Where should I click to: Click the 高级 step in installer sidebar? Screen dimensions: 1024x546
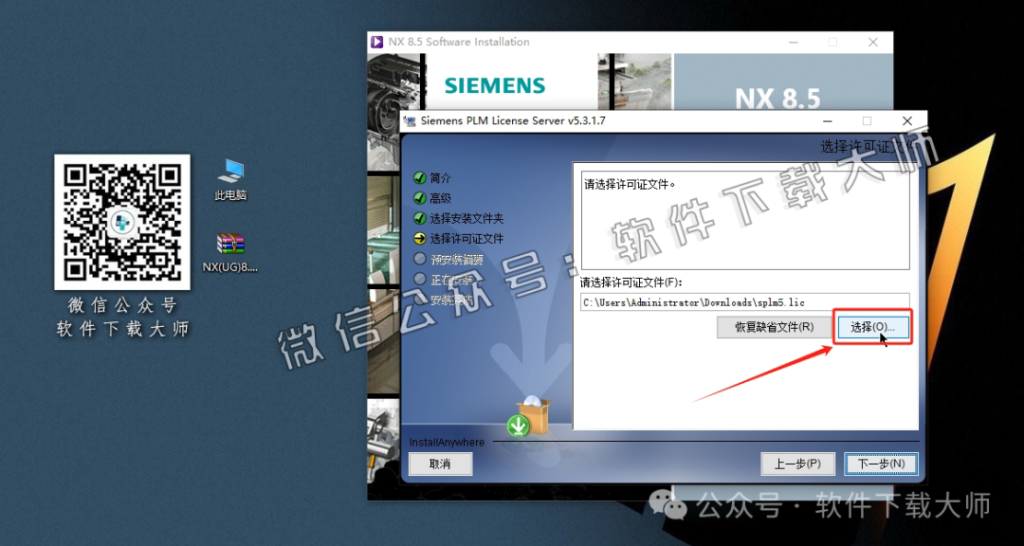[x=440, y=199]
